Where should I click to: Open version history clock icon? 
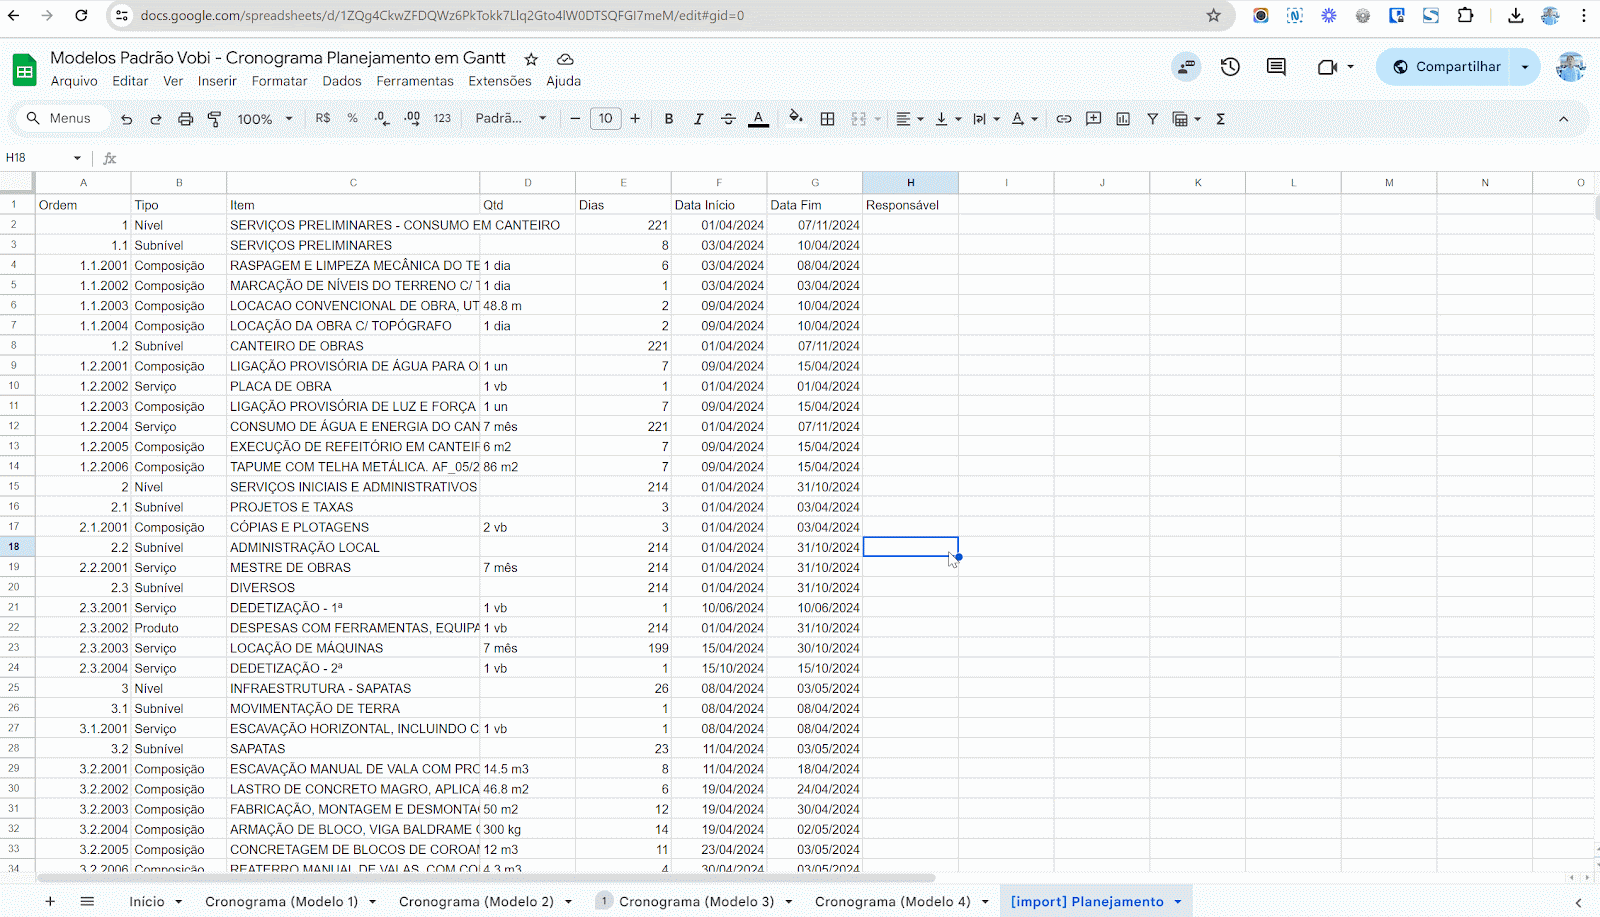[1230, 67]
